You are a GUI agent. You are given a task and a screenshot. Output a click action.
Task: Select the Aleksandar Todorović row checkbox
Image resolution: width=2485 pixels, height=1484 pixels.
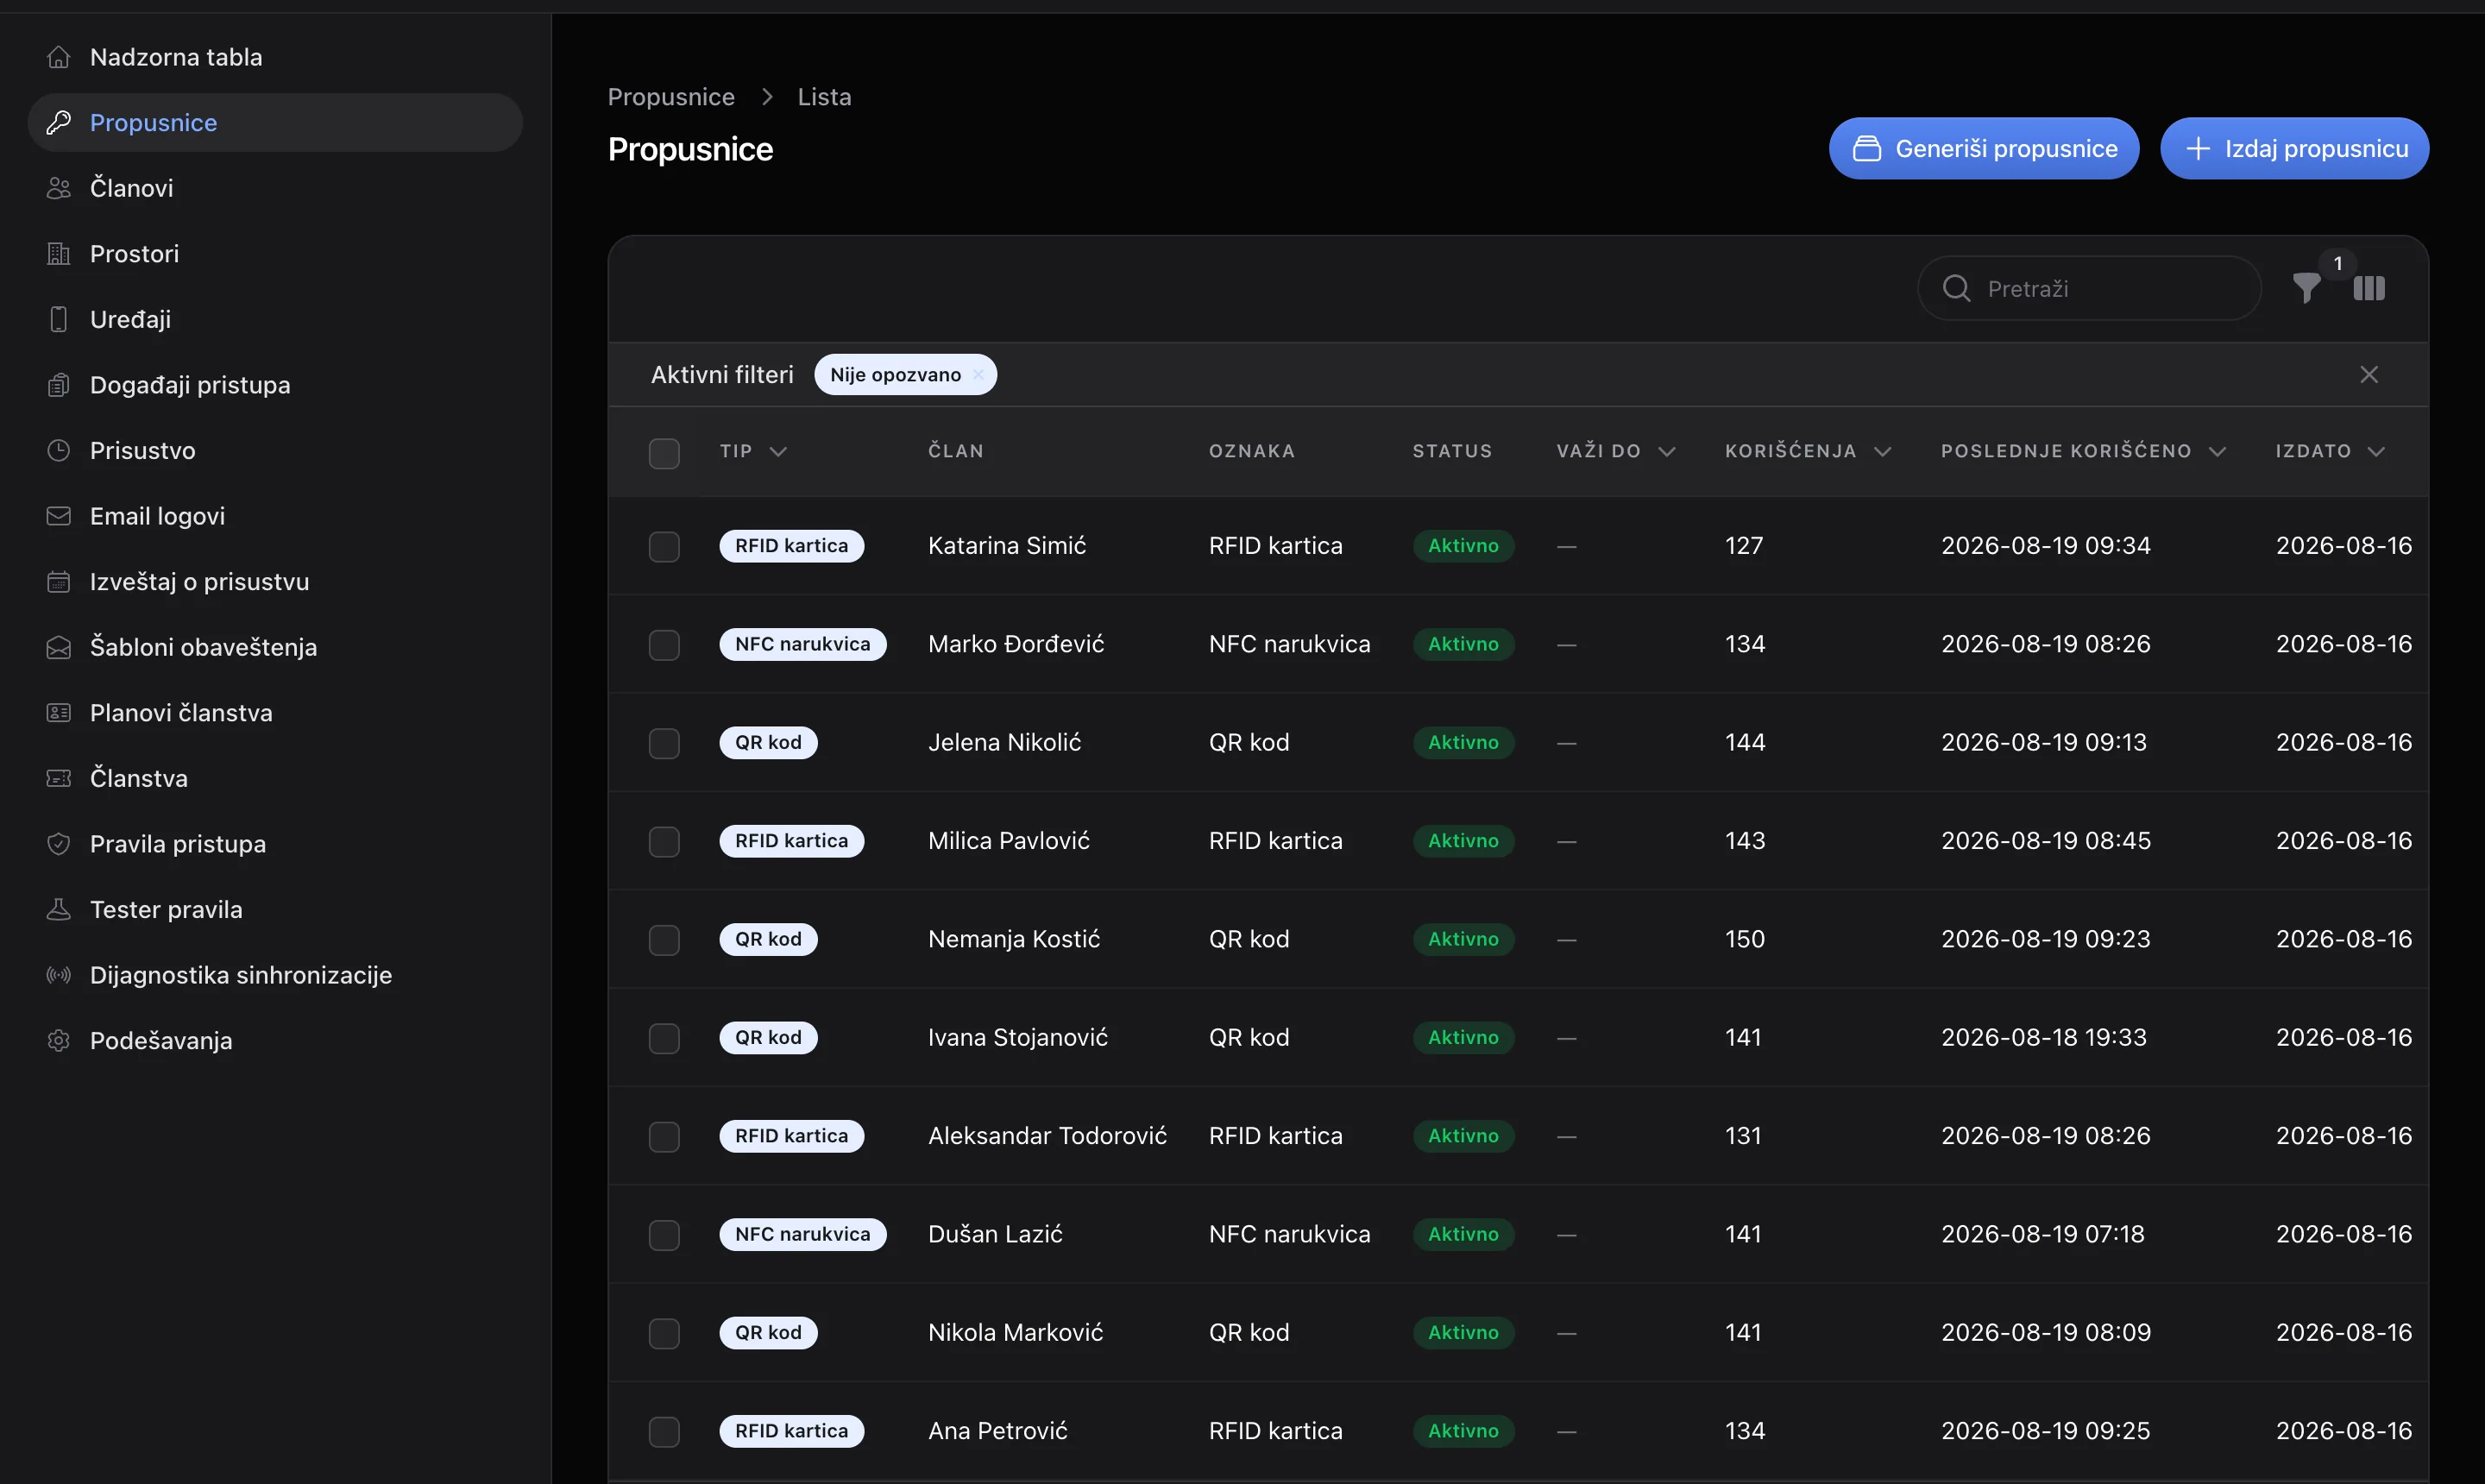pos(664,1137)
